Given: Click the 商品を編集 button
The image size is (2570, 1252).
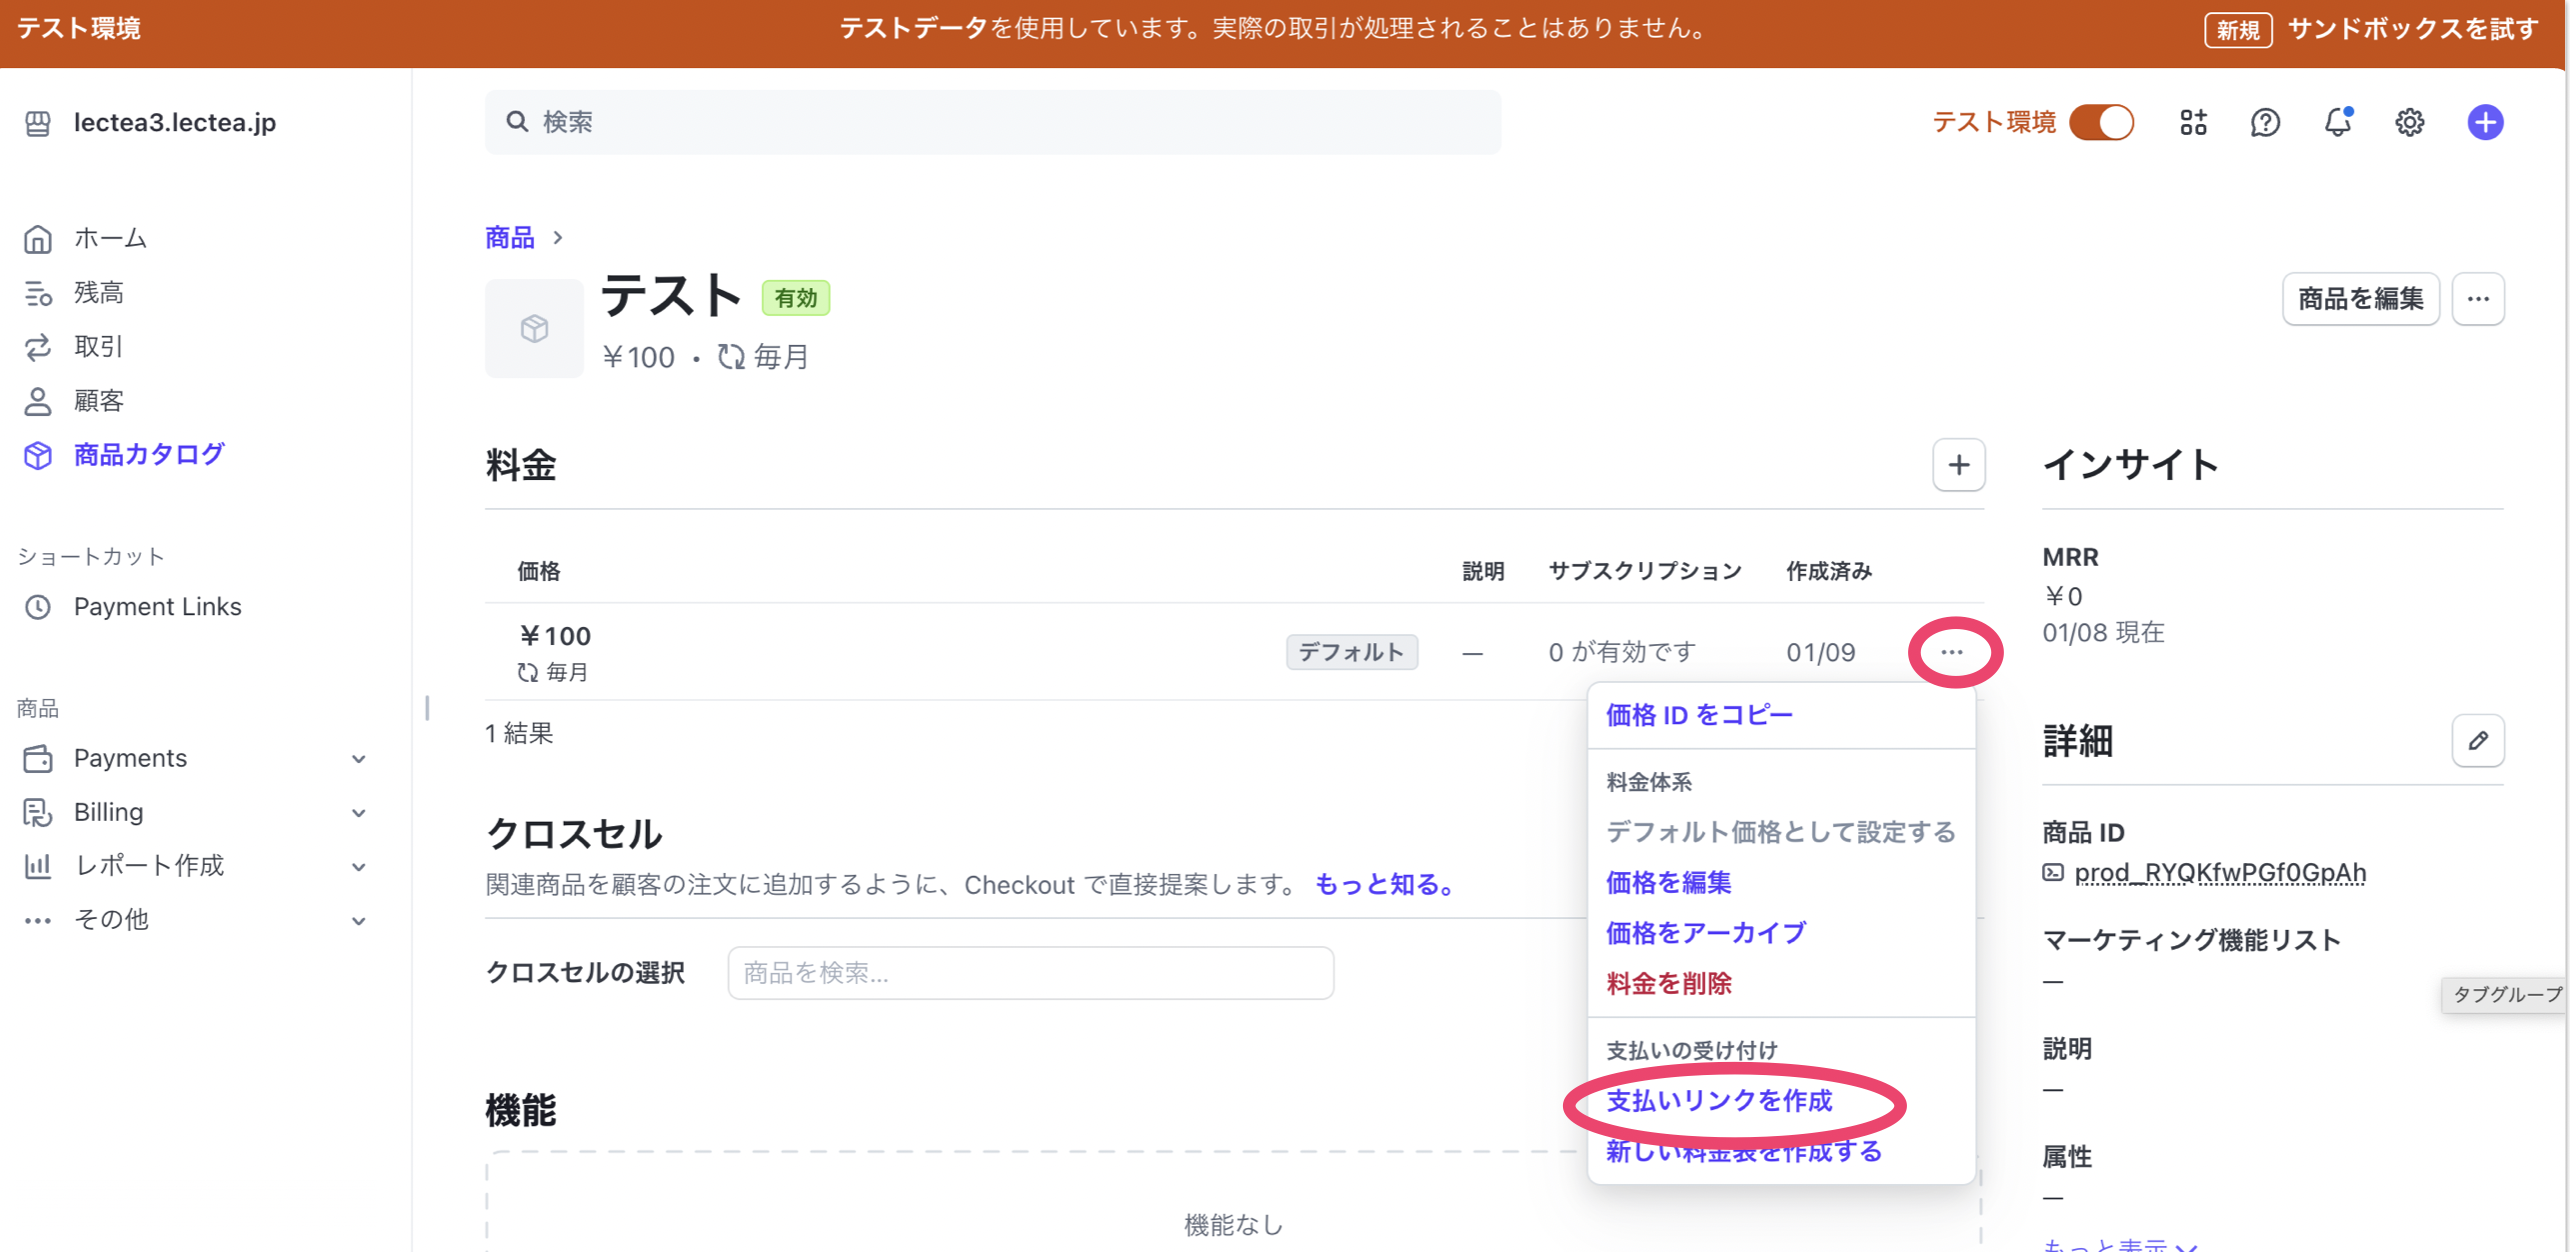Looking at the screenshot, I should pyautogui.click(x=2360, y=298).
